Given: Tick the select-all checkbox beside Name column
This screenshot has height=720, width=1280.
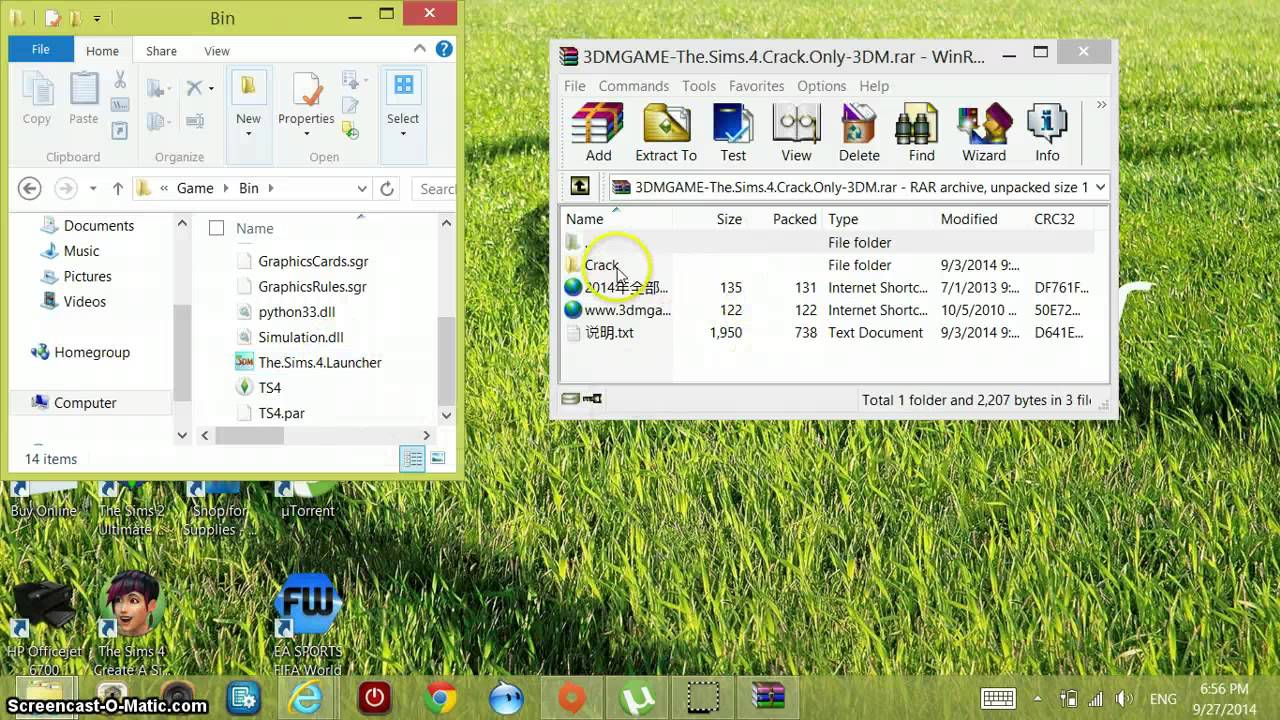Looking at the screenshot, I should tap(216, 228).
